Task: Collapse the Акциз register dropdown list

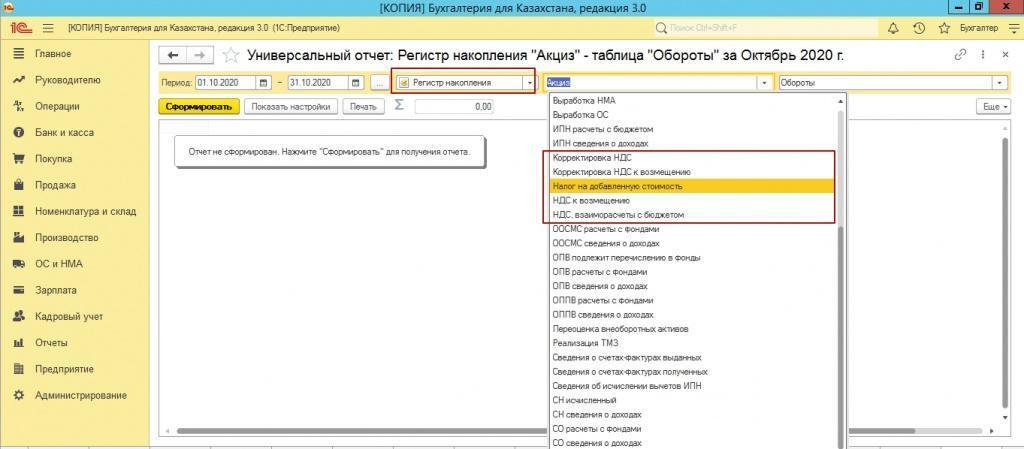Action: (x=765, y=83)
